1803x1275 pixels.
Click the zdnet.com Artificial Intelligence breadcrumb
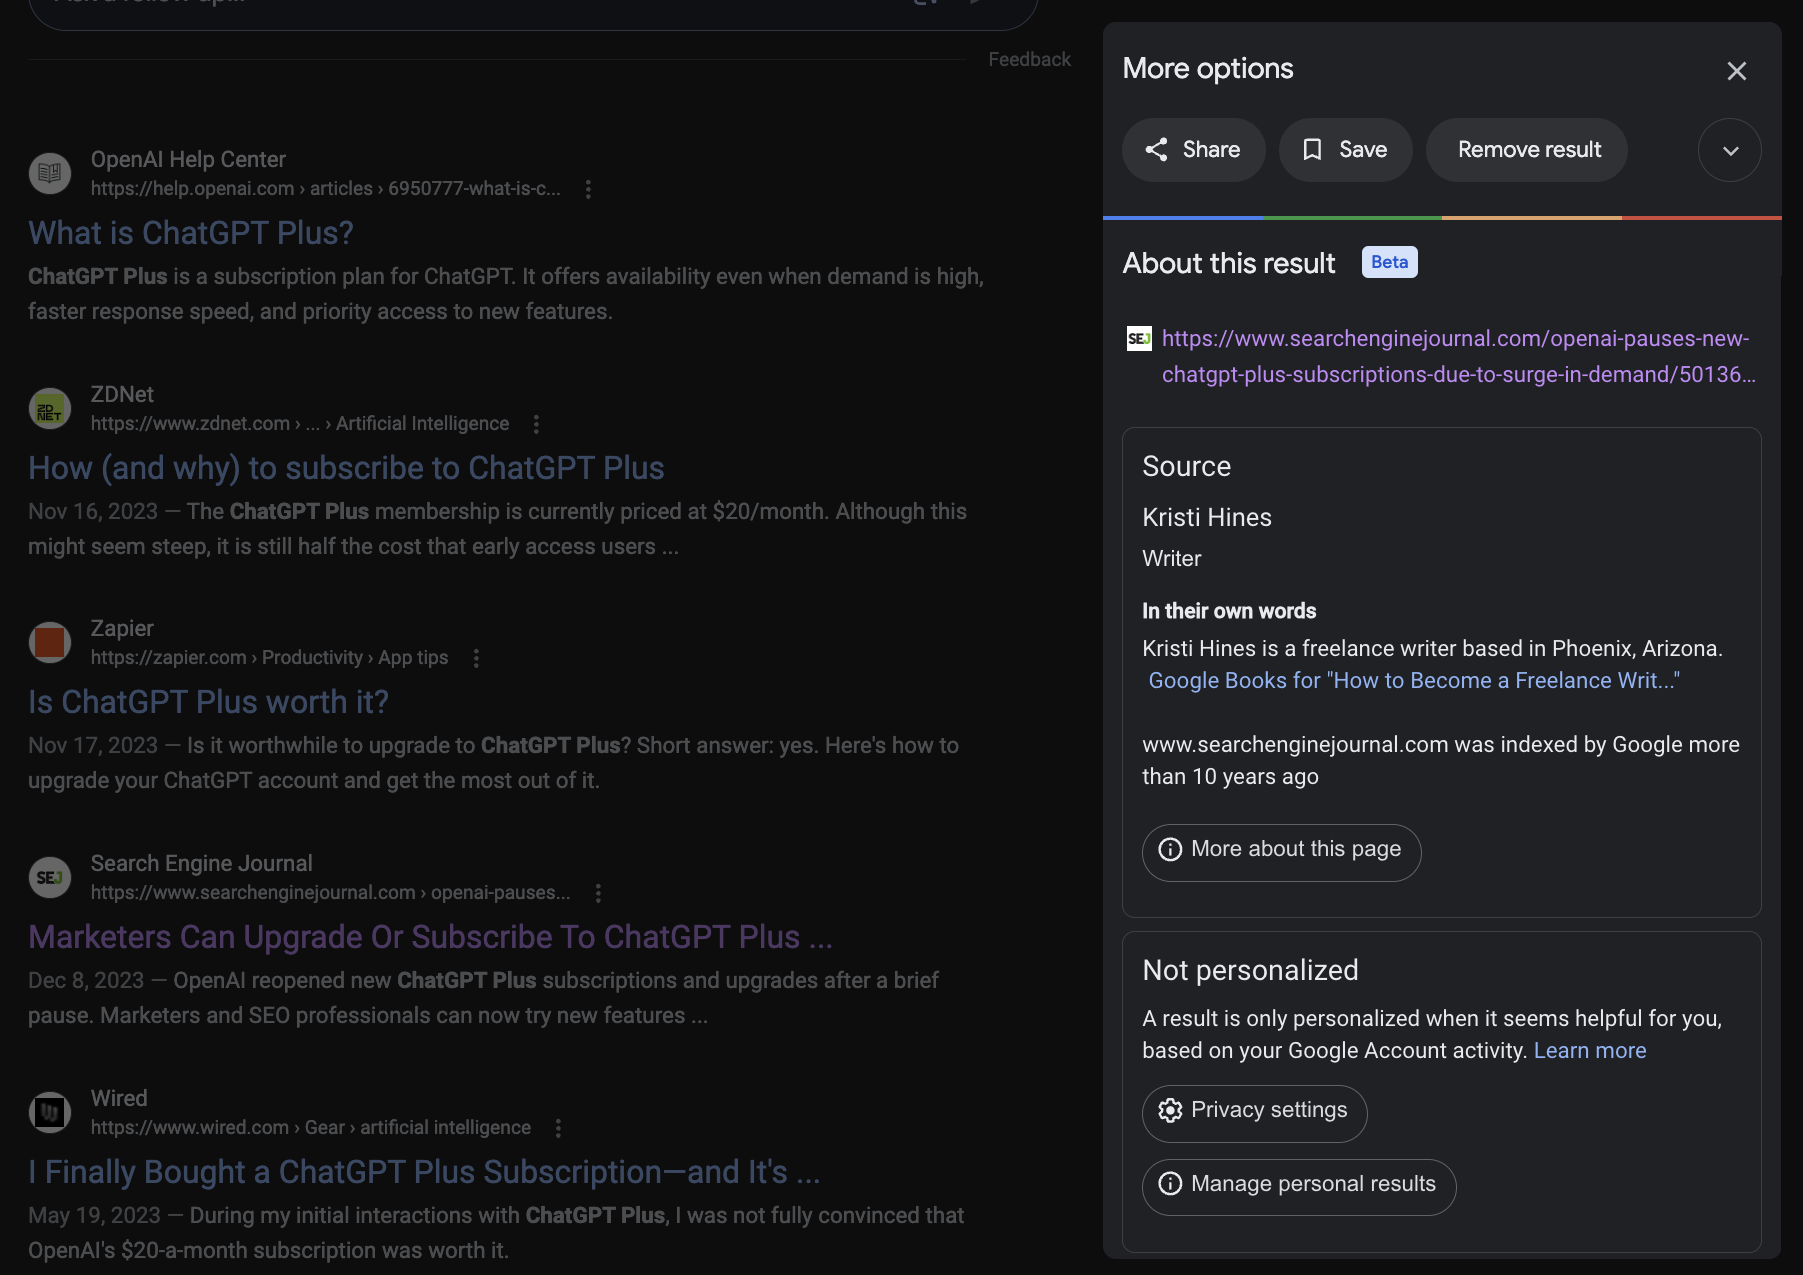click(300, 423)
